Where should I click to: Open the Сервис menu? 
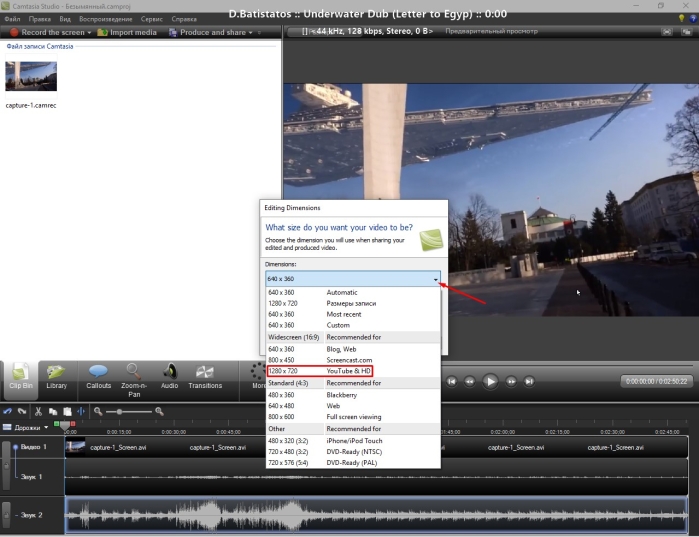coord(152,19)
